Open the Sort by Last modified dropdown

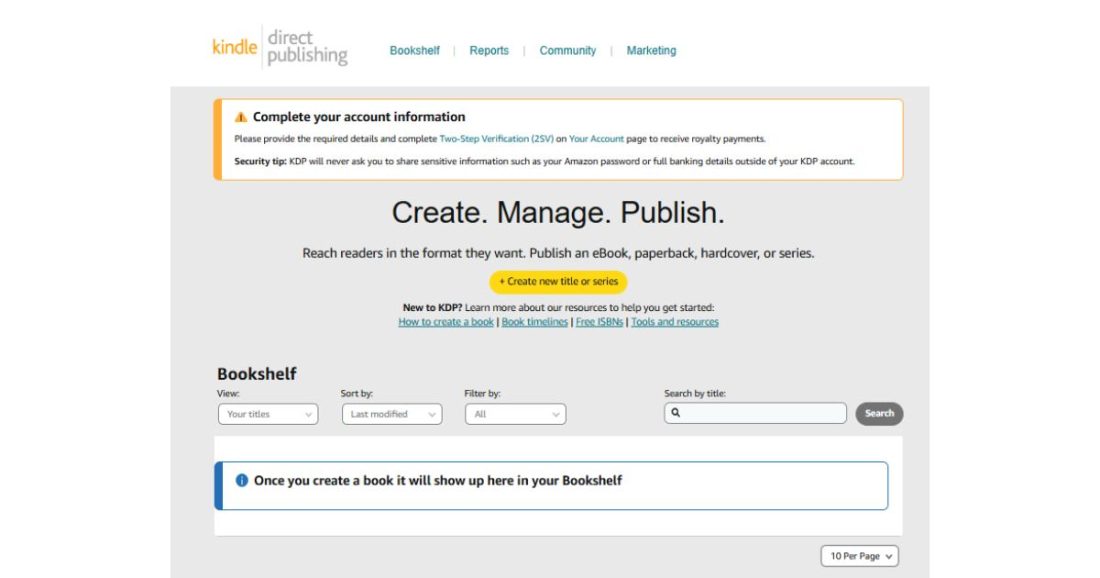pyautogui.click(x=391, y=414)
